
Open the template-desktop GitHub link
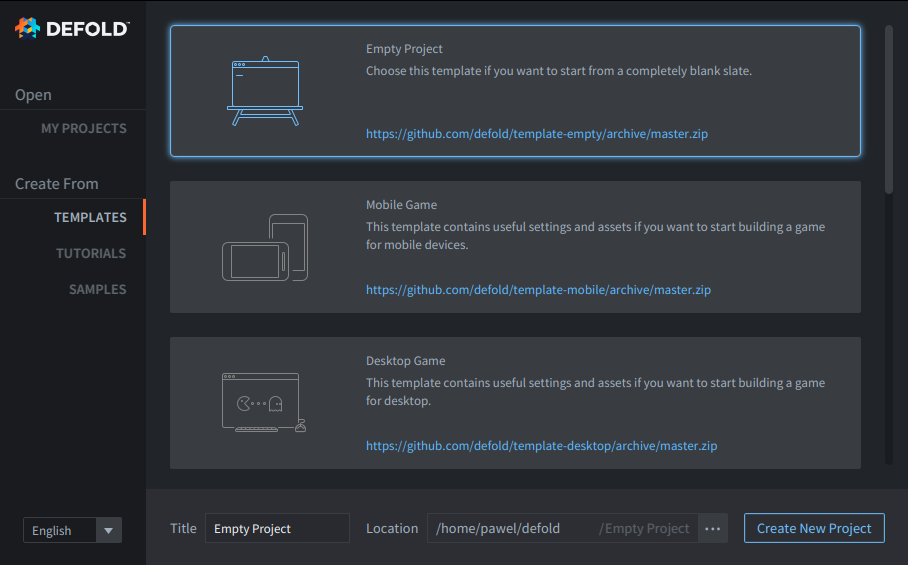coord(541,446)
